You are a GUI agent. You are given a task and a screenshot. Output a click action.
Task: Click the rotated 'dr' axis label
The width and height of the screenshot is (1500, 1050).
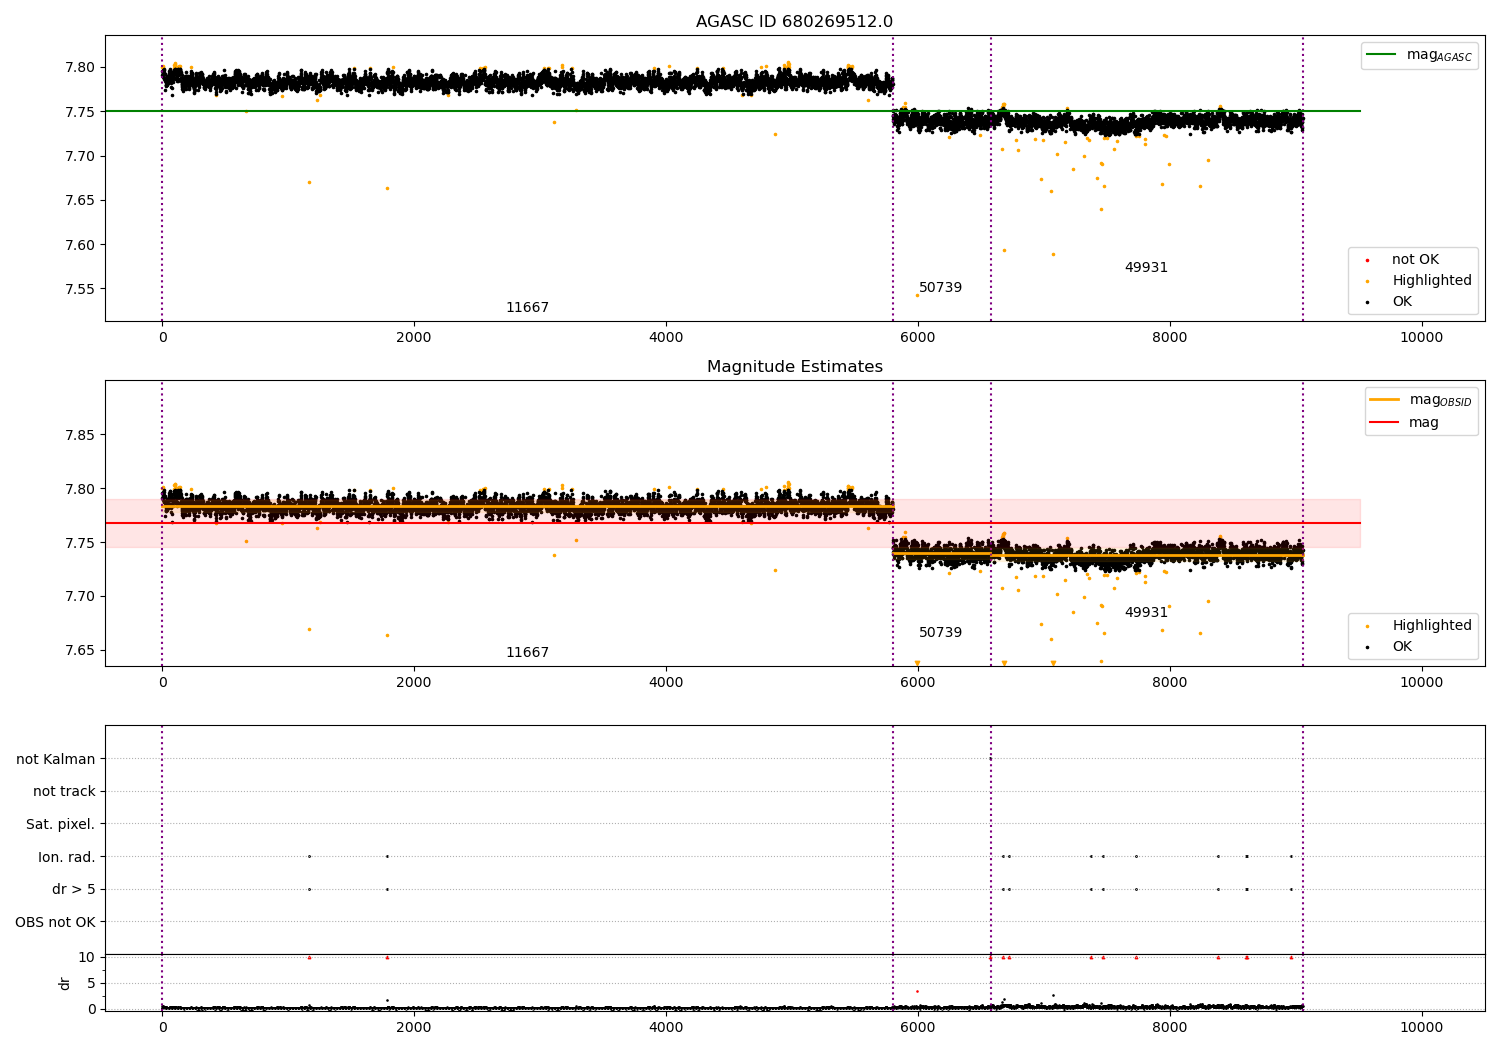click(65, 983)
